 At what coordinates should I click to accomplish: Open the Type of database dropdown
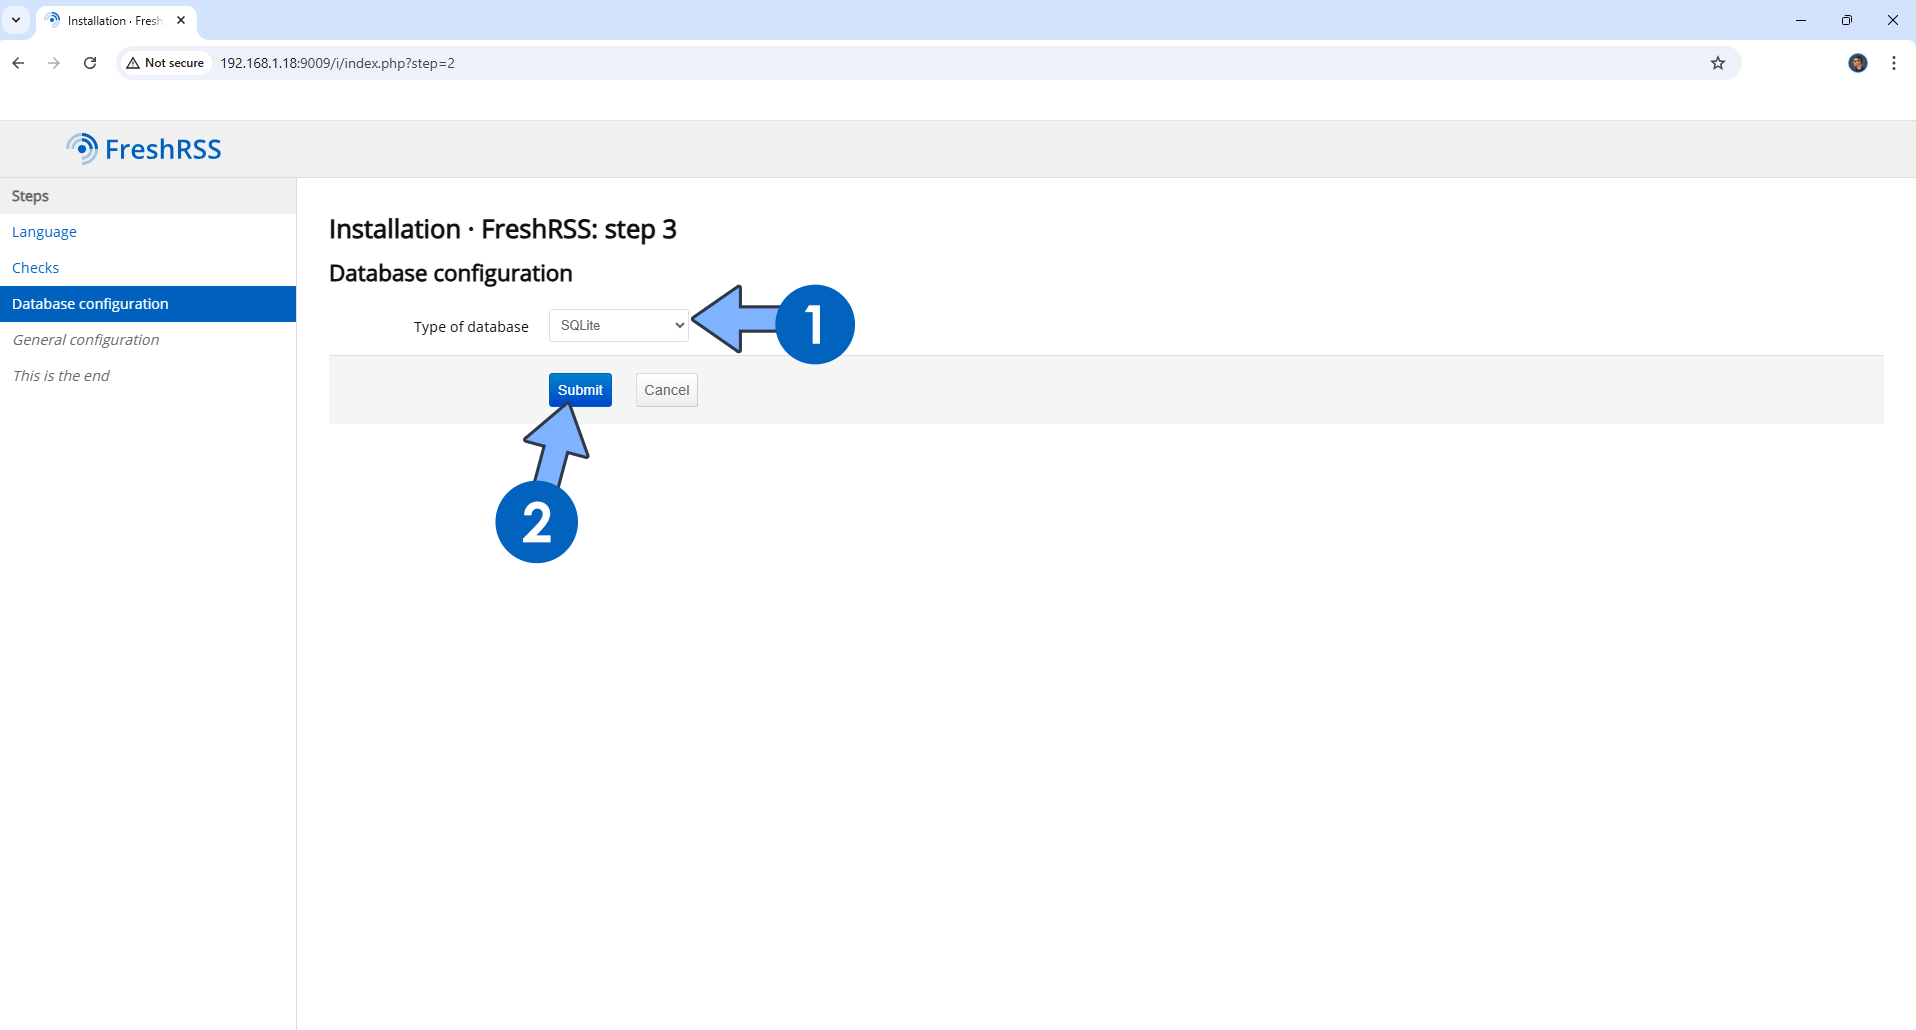(x=619, y=325)
